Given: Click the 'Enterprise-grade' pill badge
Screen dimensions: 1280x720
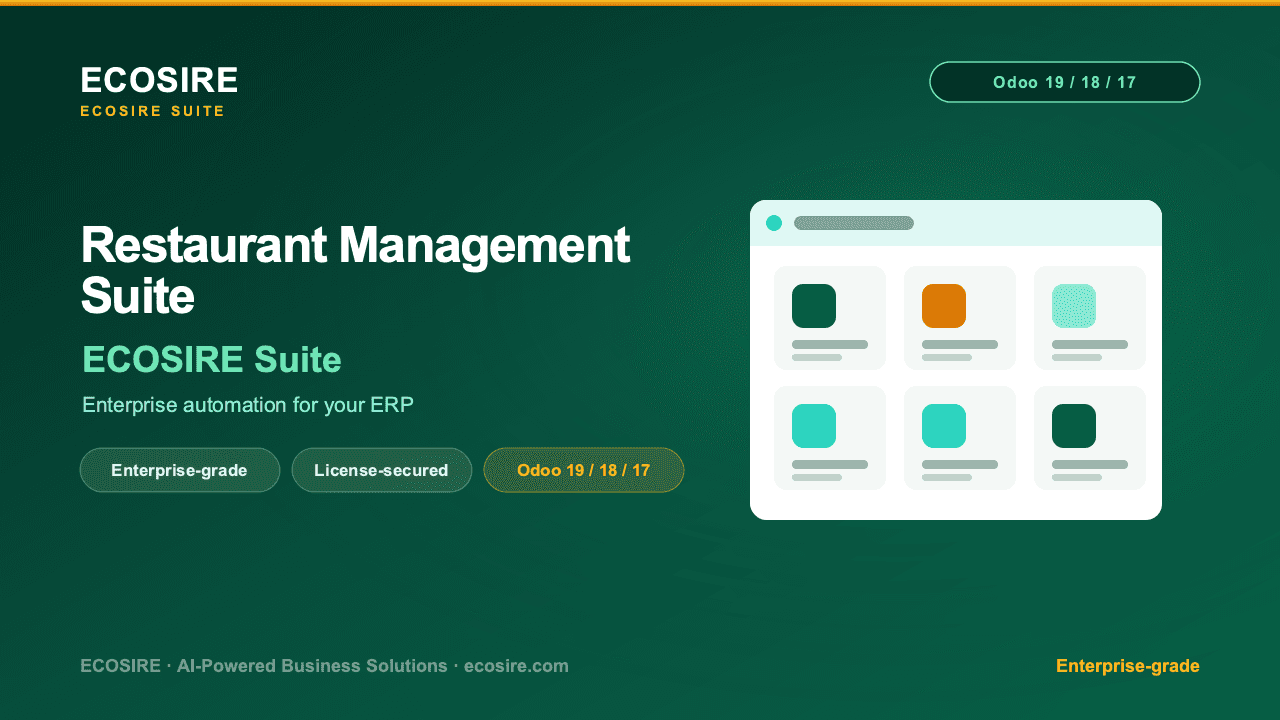Looking at the screenshot, I should click(x=180, y=470).
